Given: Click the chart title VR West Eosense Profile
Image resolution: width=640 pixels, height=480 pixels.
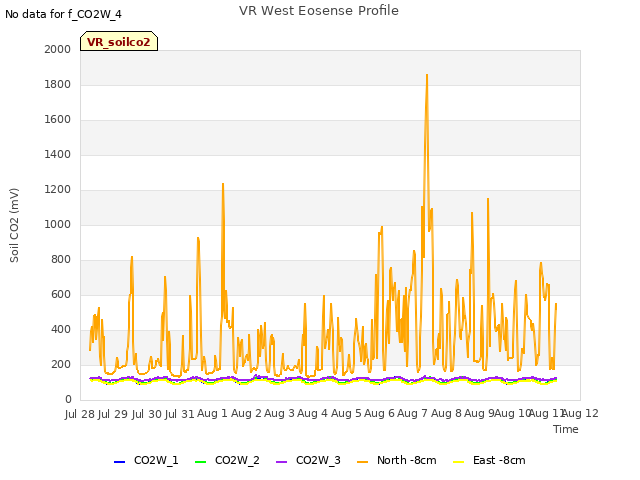Looking at the screenshot, I should pos(319,11).
